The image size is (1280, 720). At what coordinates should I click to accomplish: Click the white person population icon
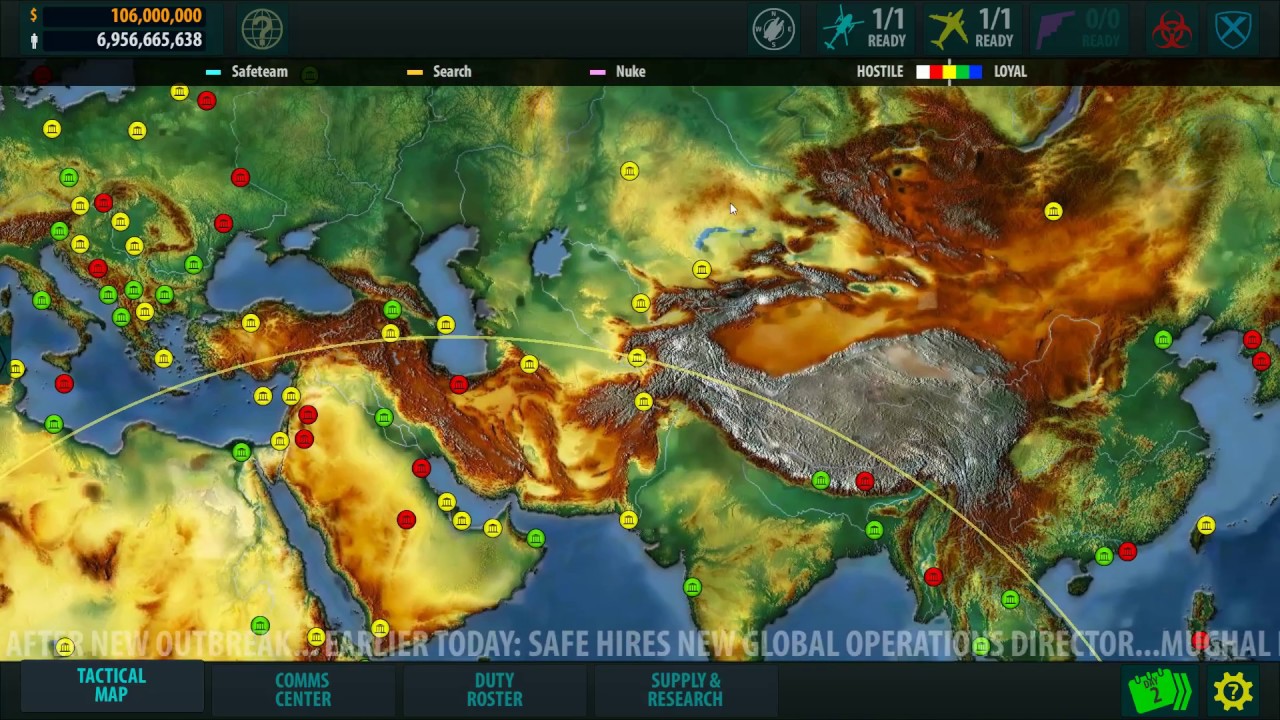tap(34, 40)
